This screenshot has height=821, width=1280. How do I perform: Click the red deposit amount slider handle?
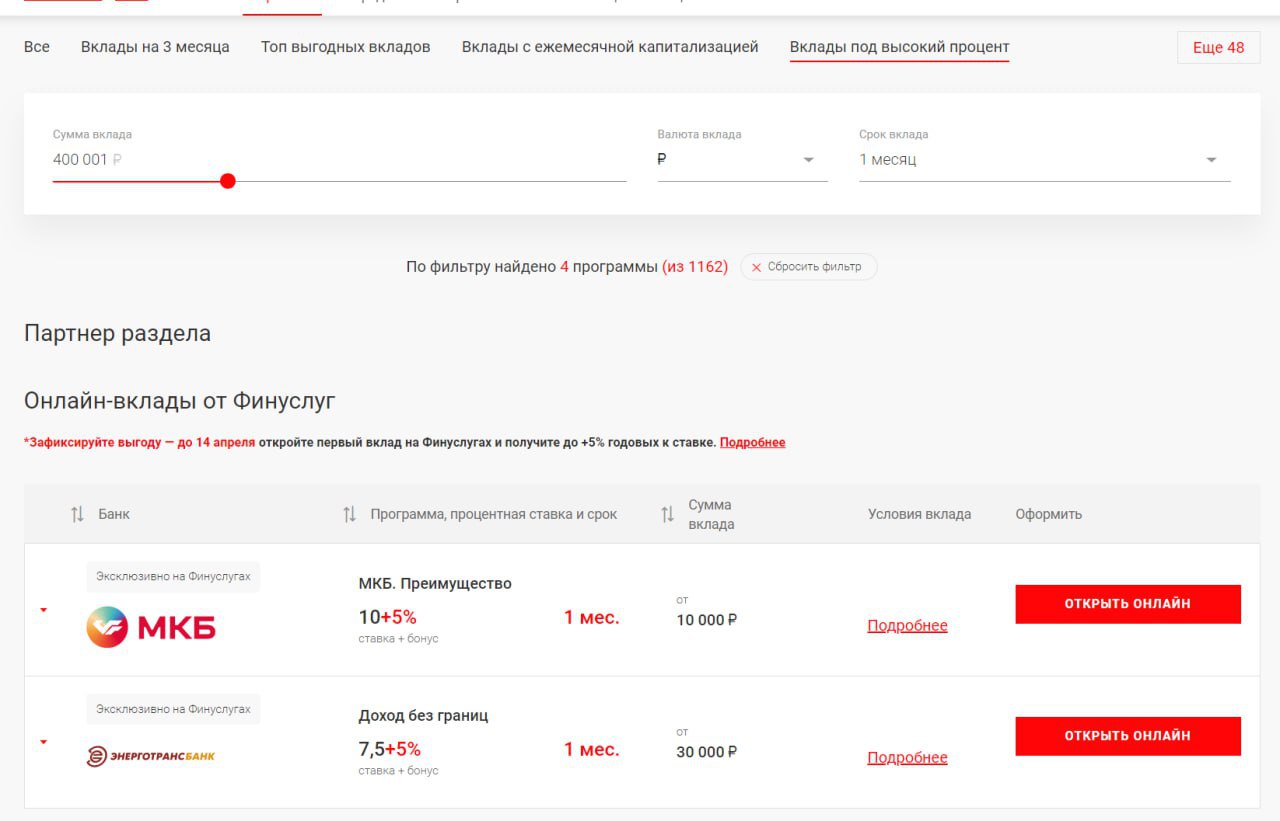[228, 181]
